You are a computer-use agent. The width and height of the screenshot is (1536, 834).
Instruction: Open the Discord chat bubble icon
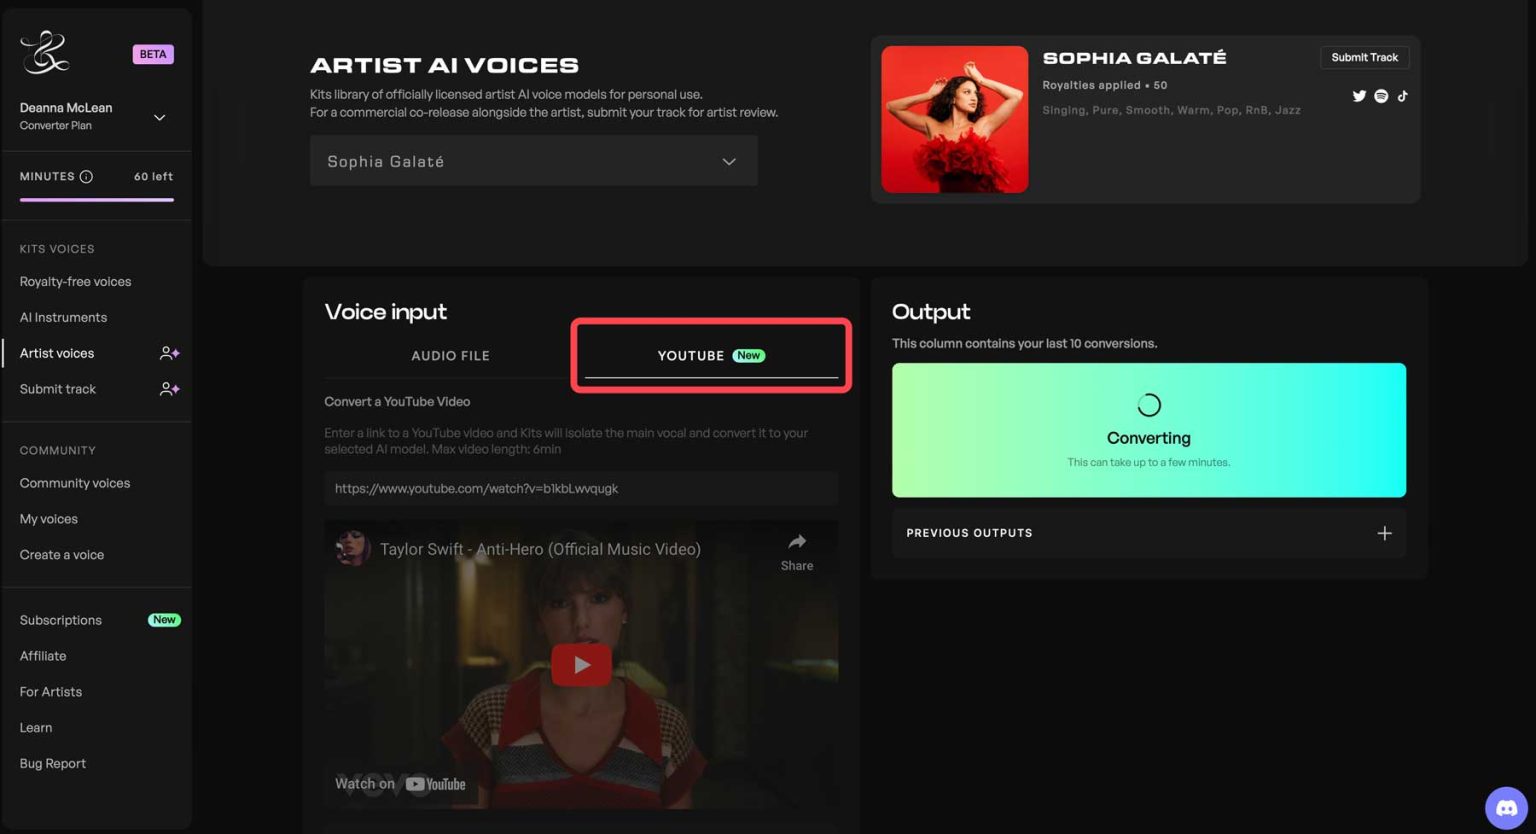[1505, 808]
